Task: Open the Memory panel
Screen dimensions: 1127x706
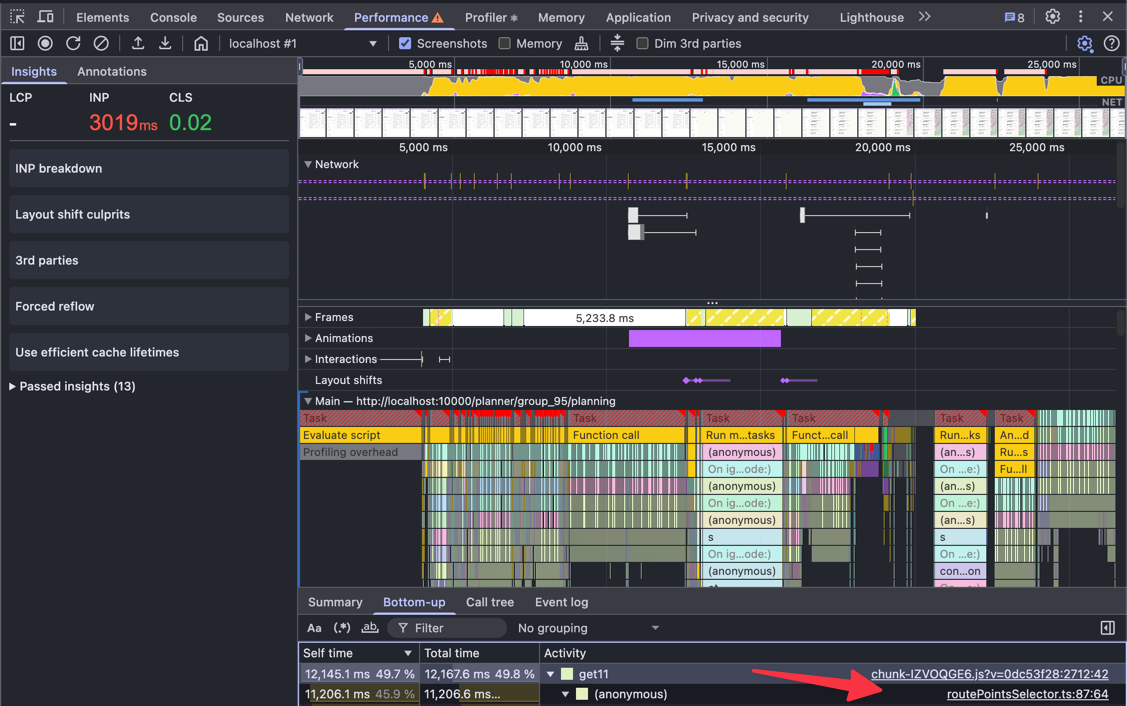Action: (x=561, y=17)
